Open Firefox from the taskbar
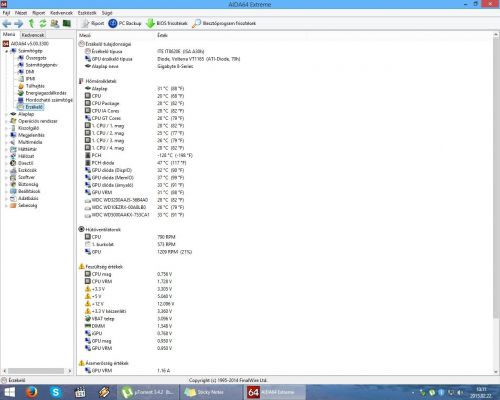 point(32,392)
